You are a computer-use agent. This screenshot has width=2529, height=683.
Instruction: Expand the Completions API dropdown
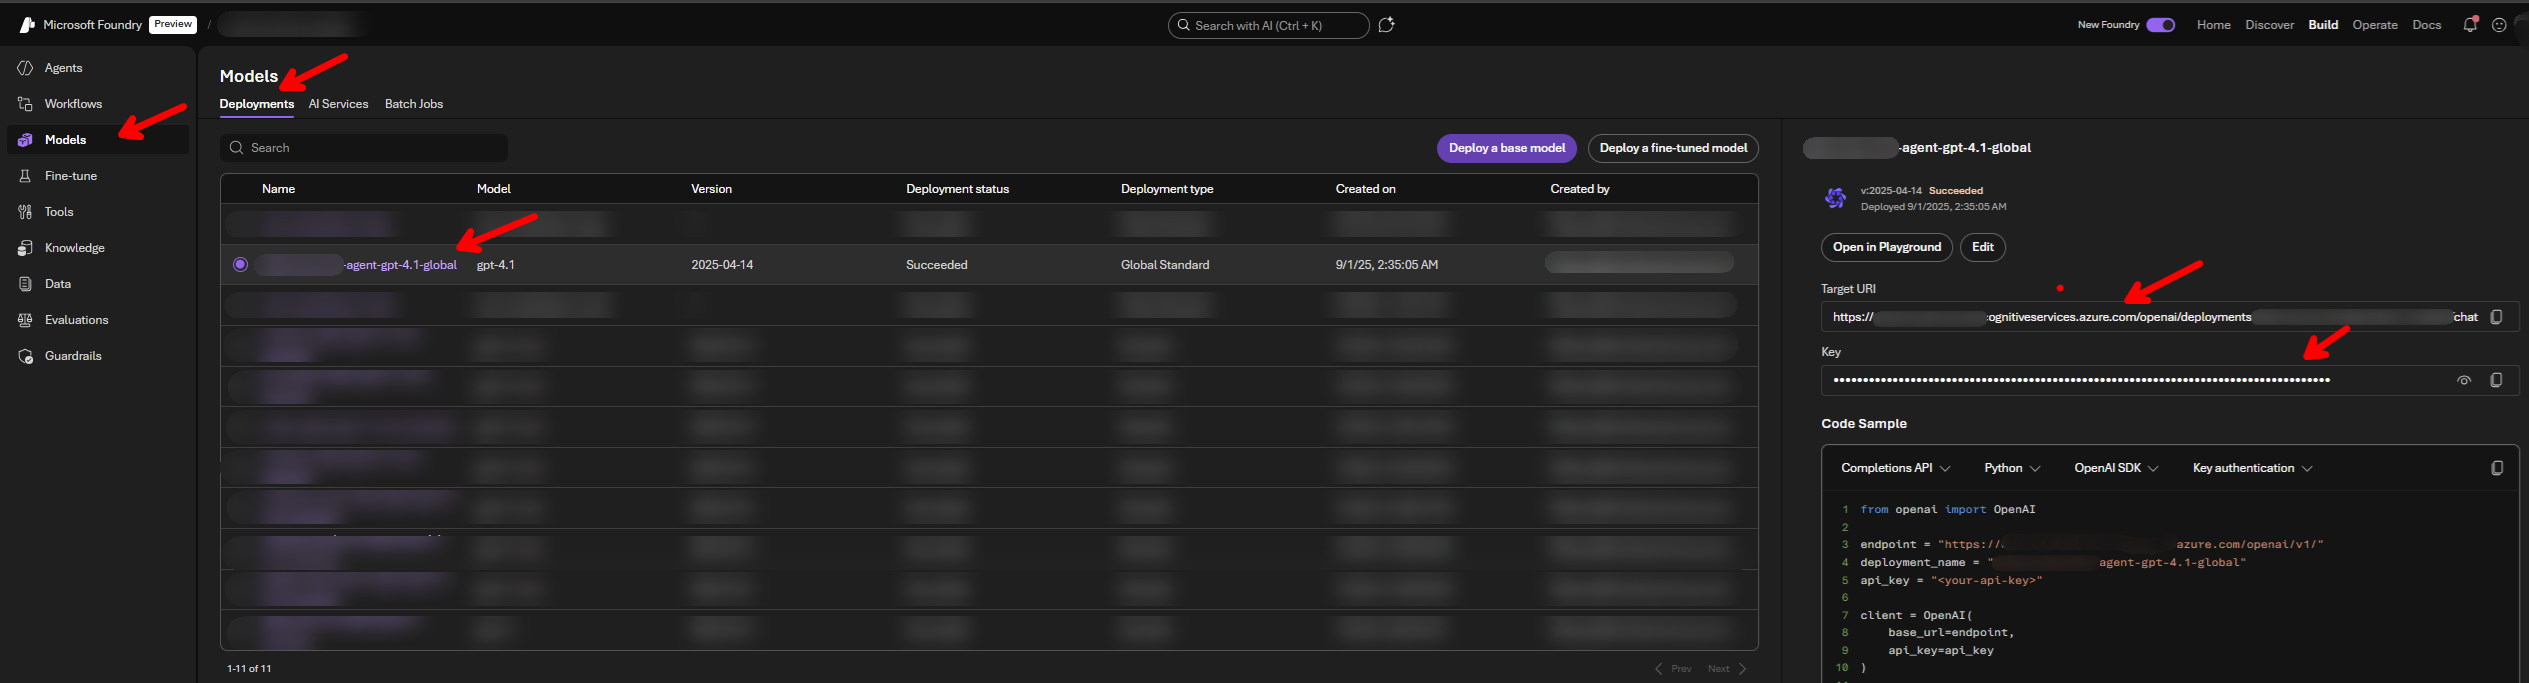pyautogui.click(x=1895, y=468)
